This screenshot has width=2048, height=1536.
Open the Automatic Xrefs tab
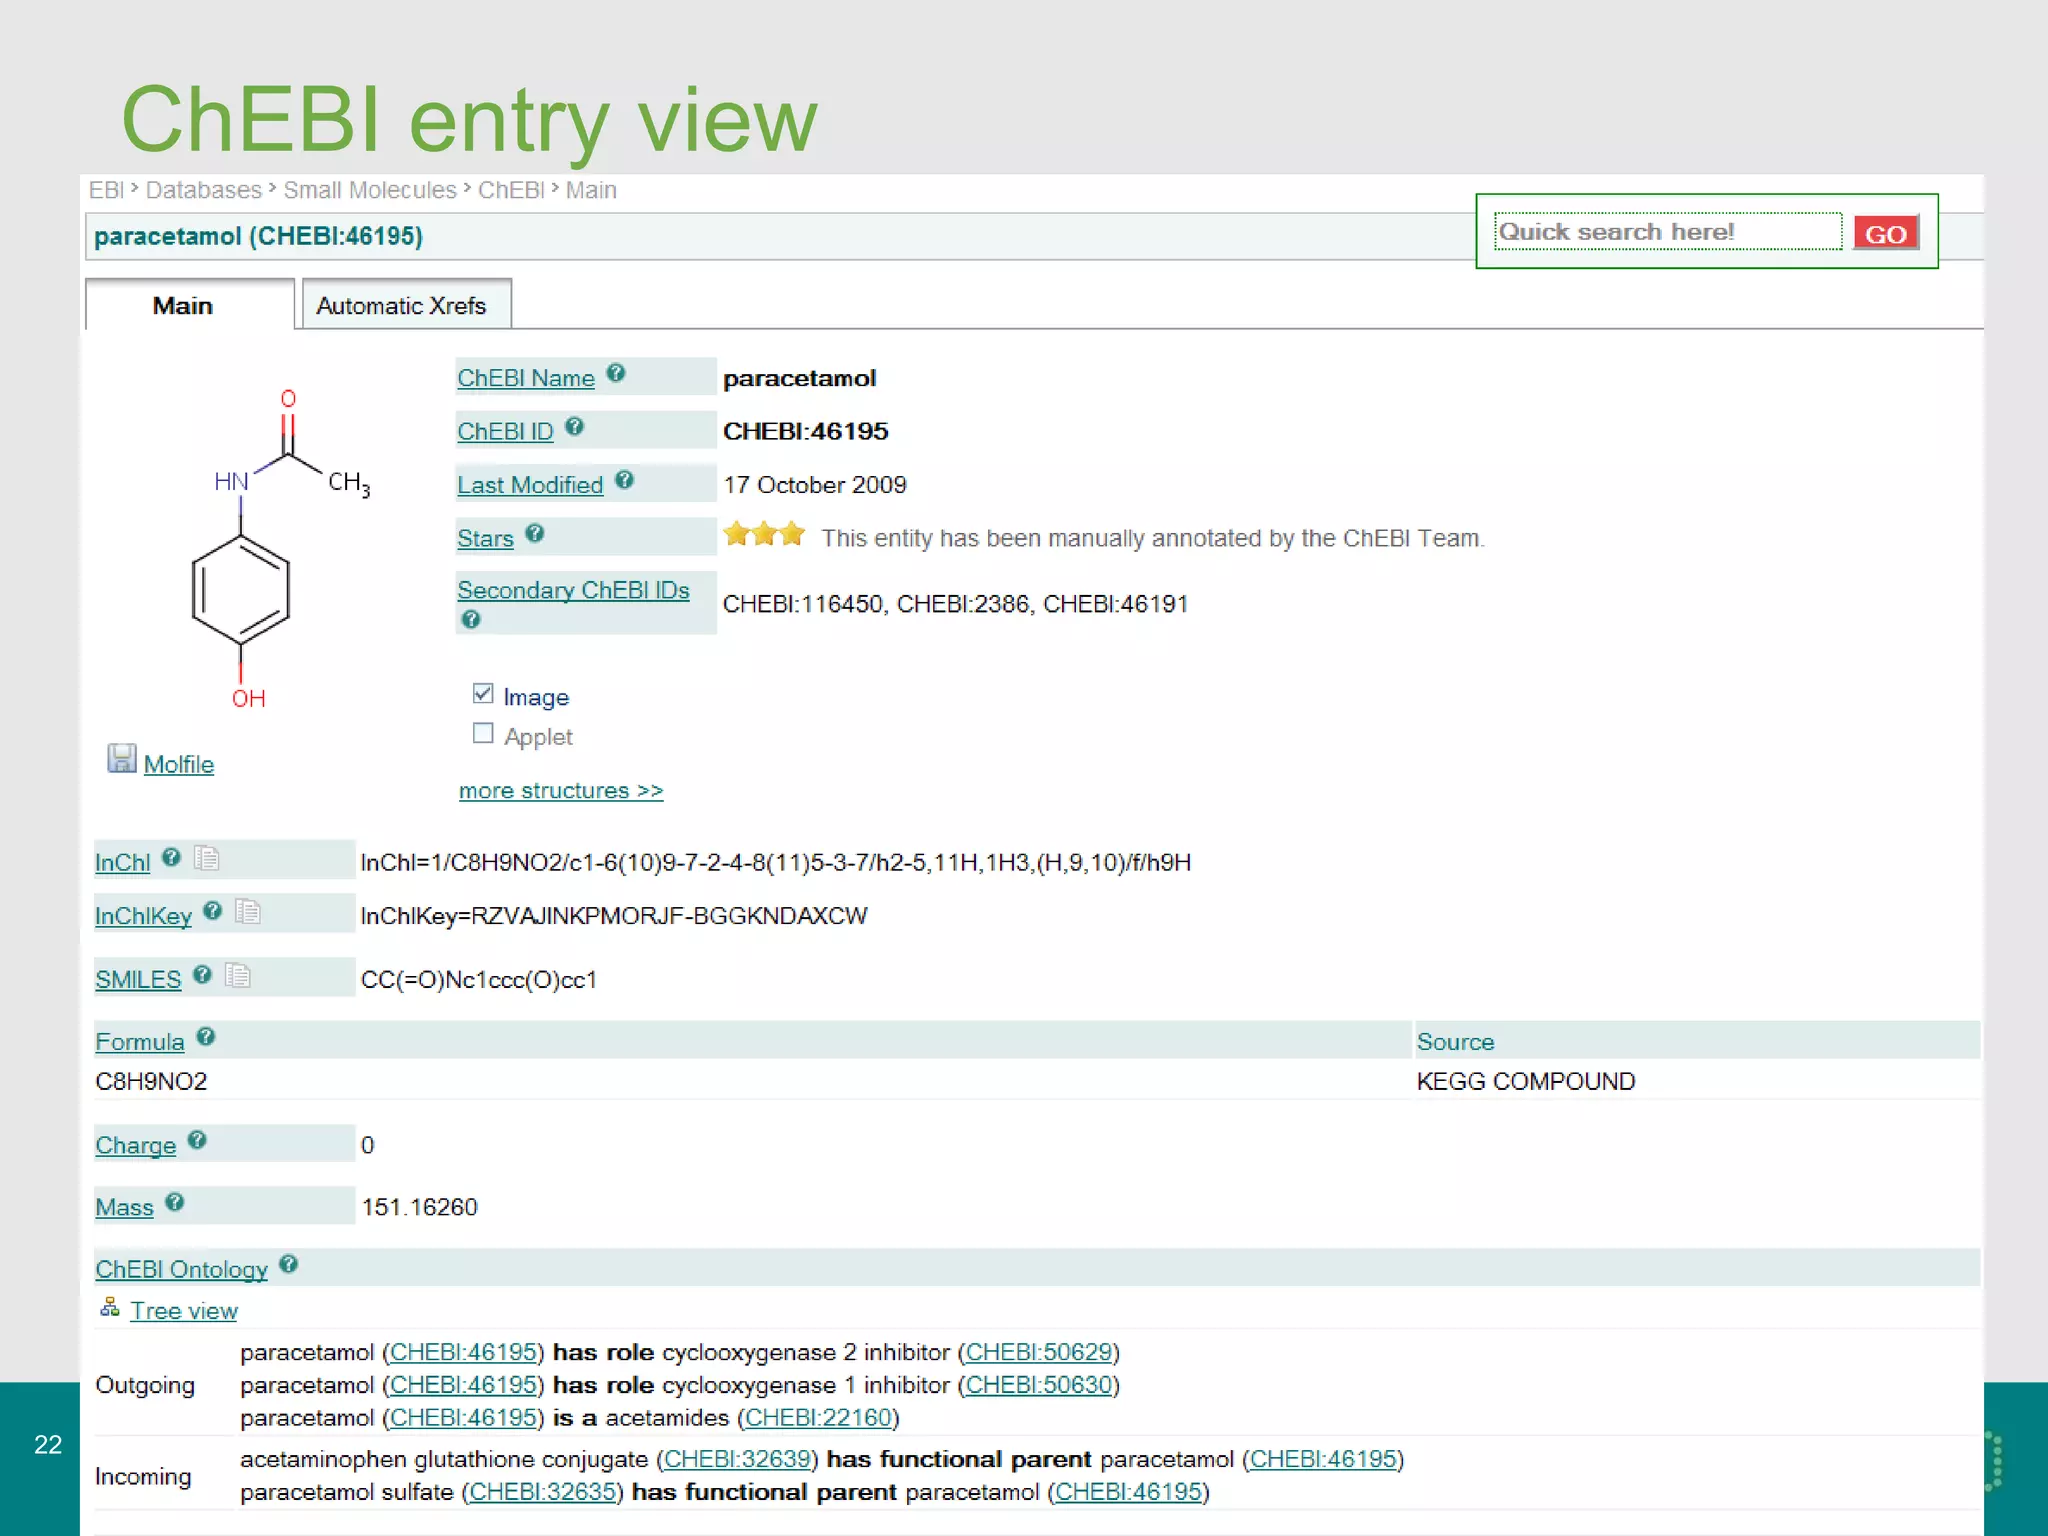(406, 305)
